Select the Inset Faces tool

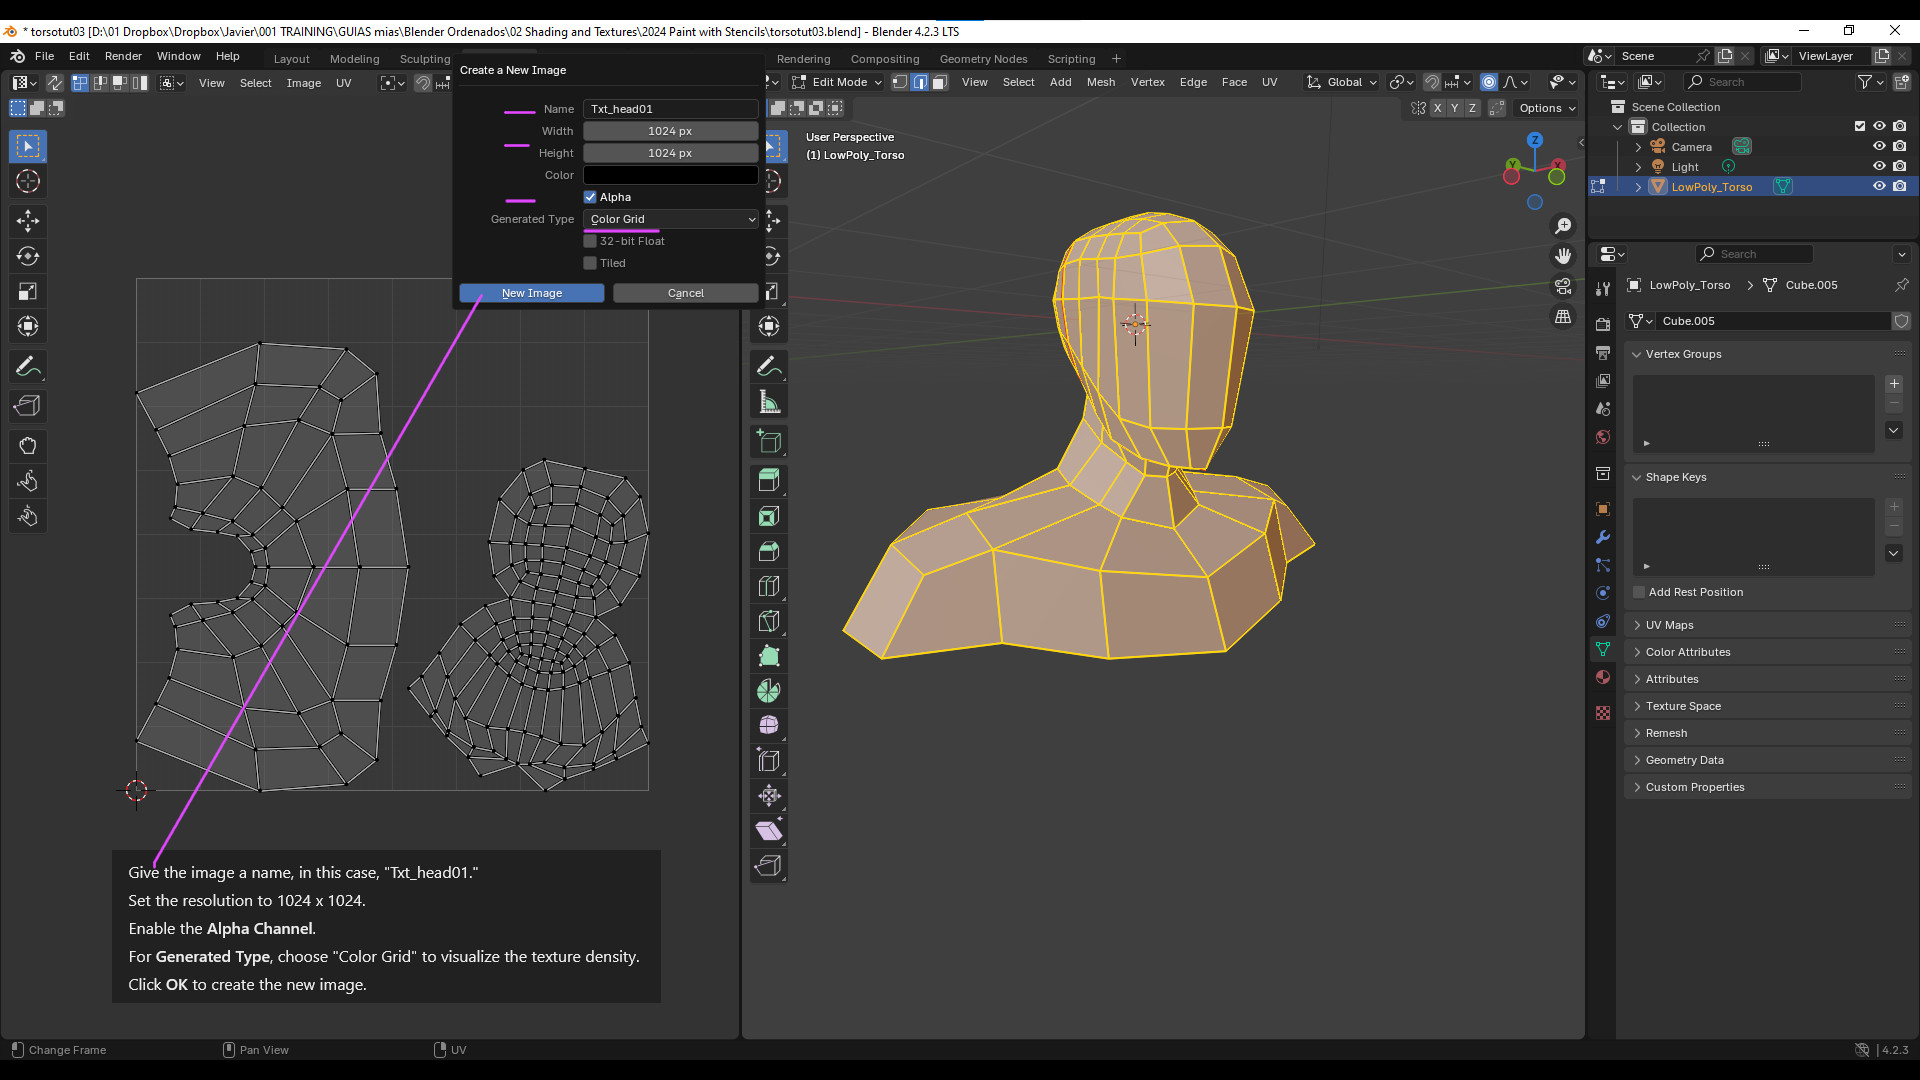(769, 516)
